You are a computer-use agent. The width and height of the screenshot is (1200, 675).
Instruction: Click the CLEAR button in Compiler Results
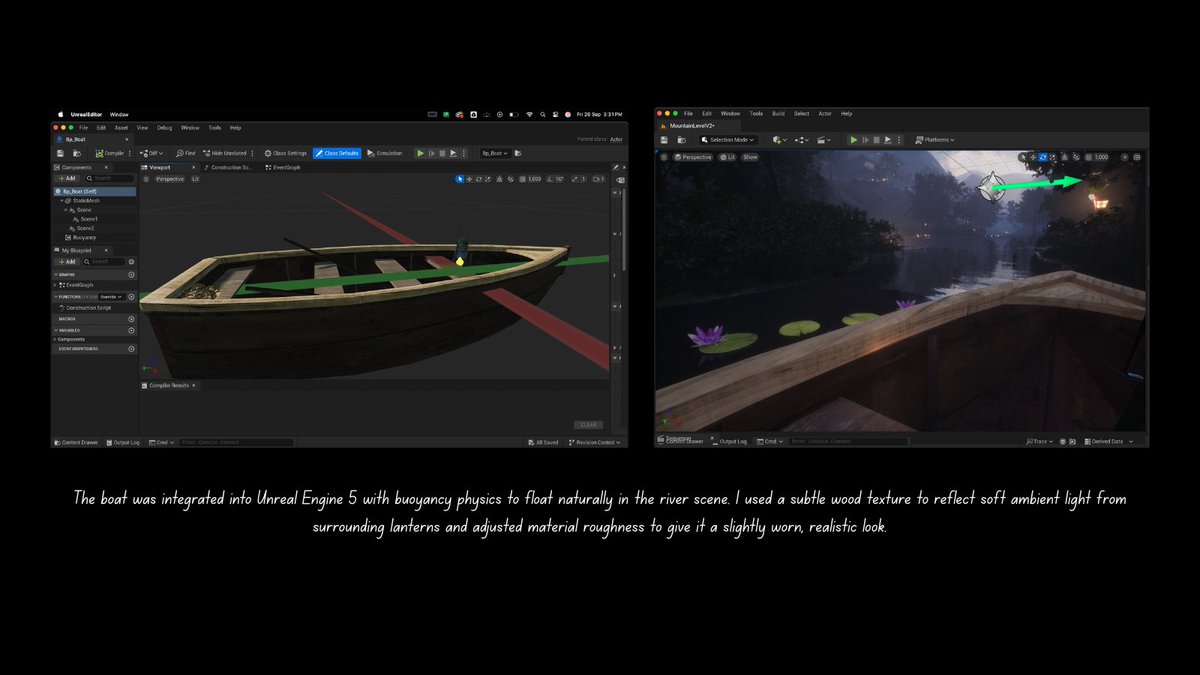(x=588, y=424)
